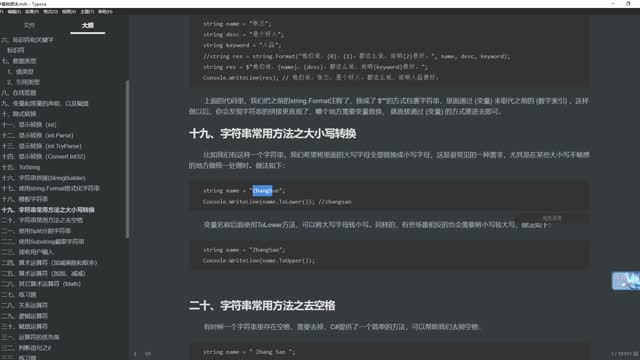Go to 三十、赋值运算符 outline entry

click(25, 327)
